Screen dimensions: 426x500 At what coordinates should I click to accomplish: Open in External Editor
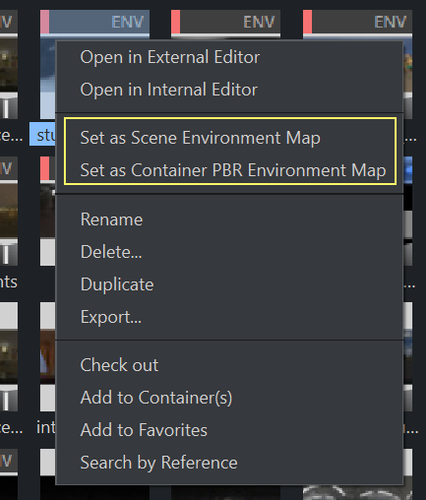click(x=229, y=57)
